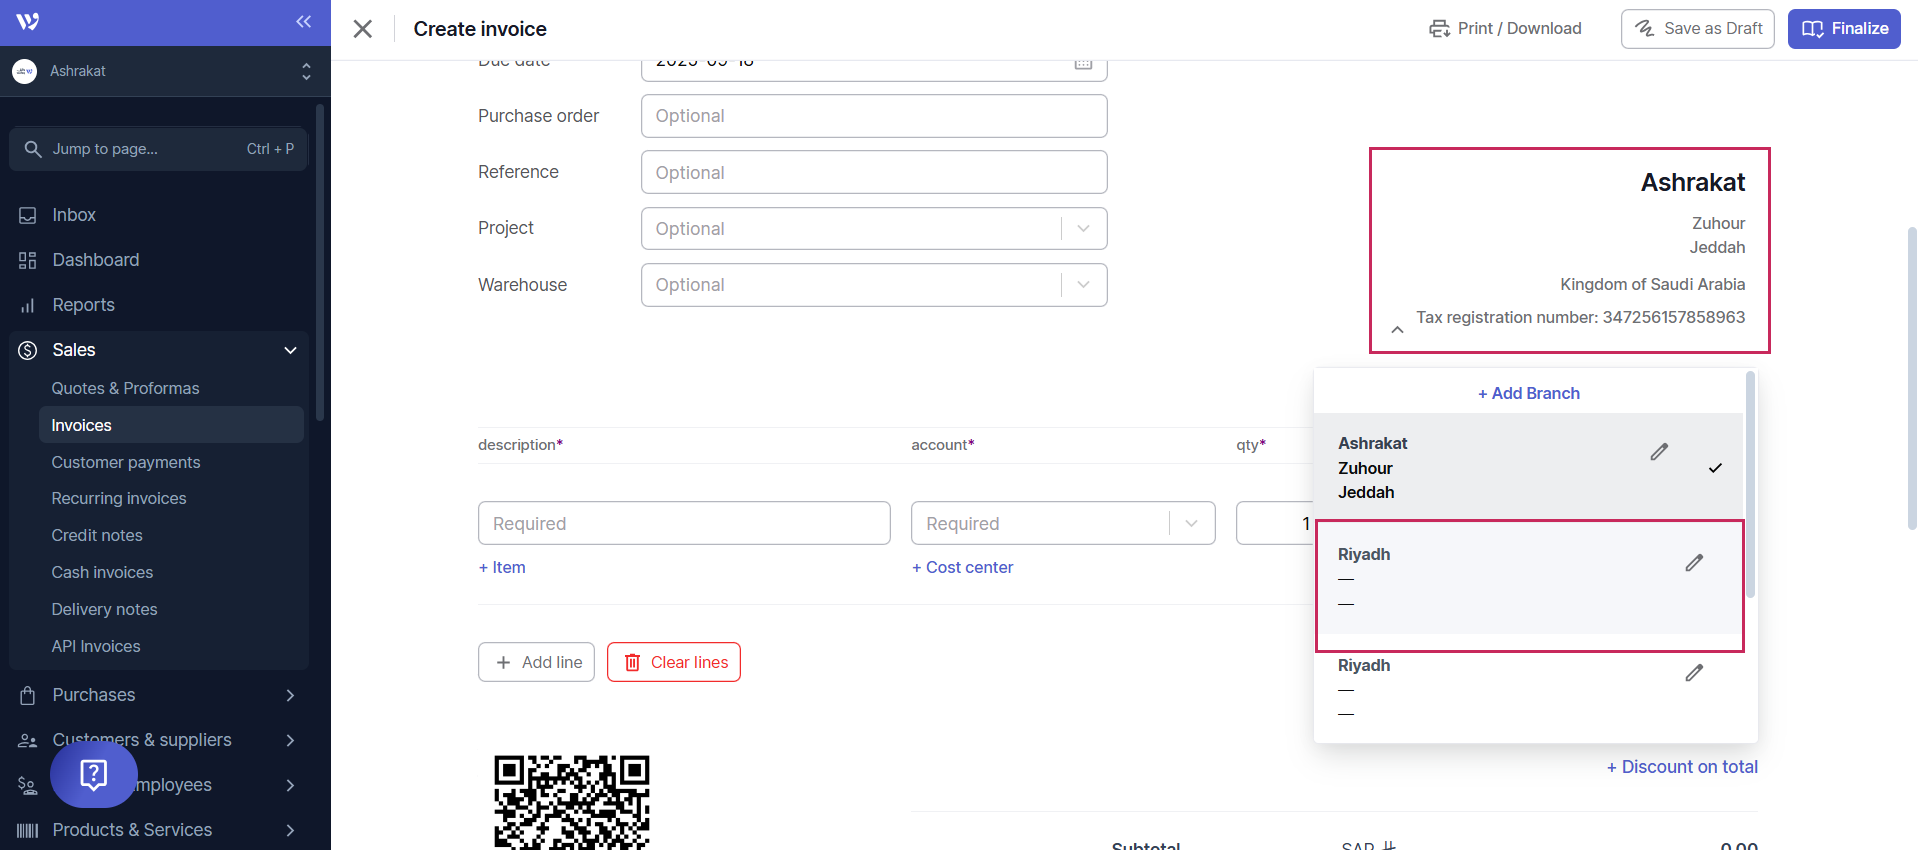The image size is (1918, 850).
Task: Click the QR code image
Action: coord(571,801)
